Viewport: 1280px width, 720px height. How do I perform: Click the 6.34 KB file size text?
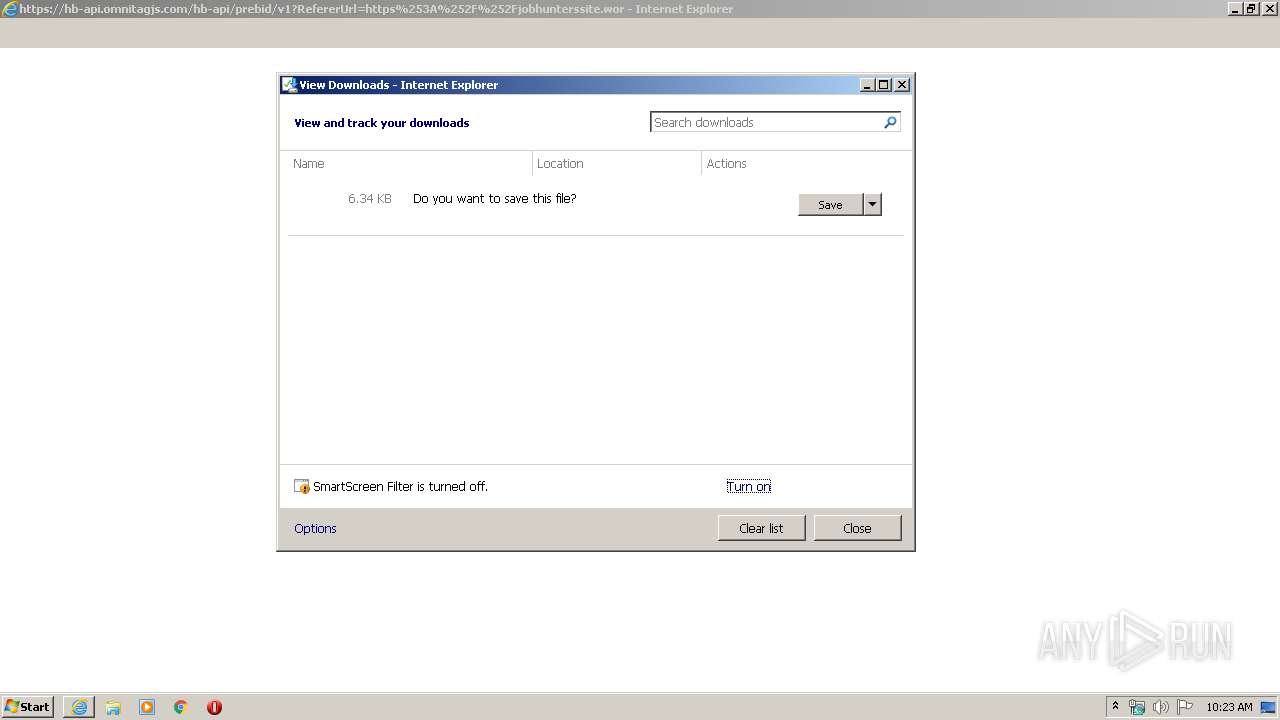click(369, 199)
